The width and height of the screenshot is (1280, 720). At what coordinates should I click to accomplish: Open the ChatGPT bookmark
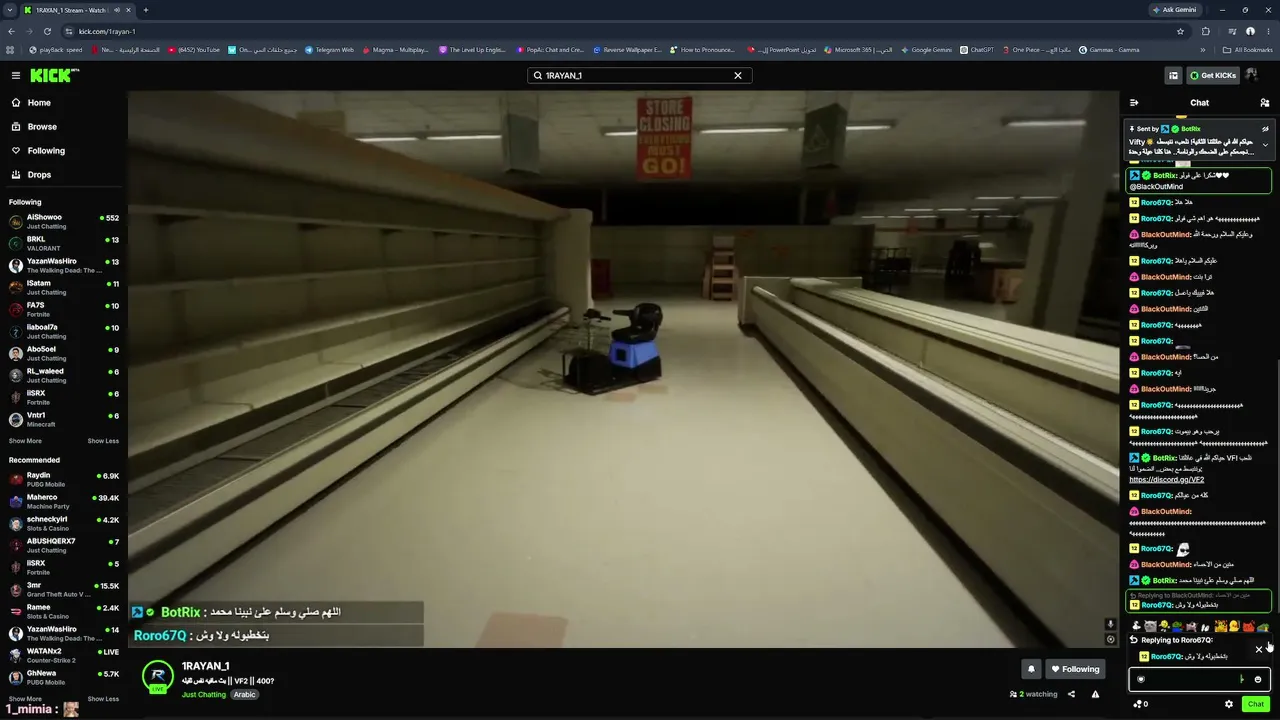[976, 50]
